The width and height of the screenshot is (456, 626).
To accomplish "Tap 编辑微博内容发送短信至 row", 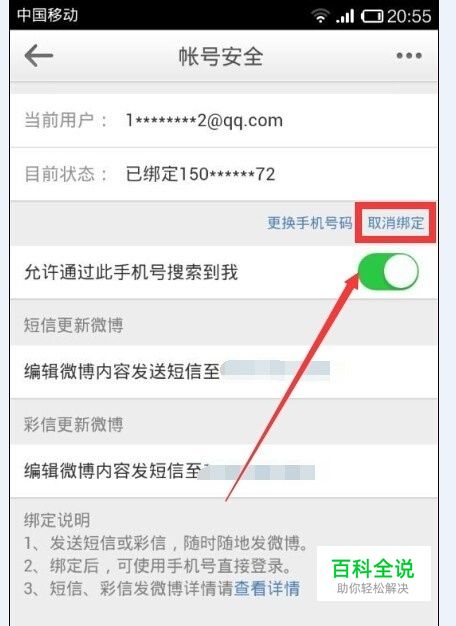I will (224, 371).
